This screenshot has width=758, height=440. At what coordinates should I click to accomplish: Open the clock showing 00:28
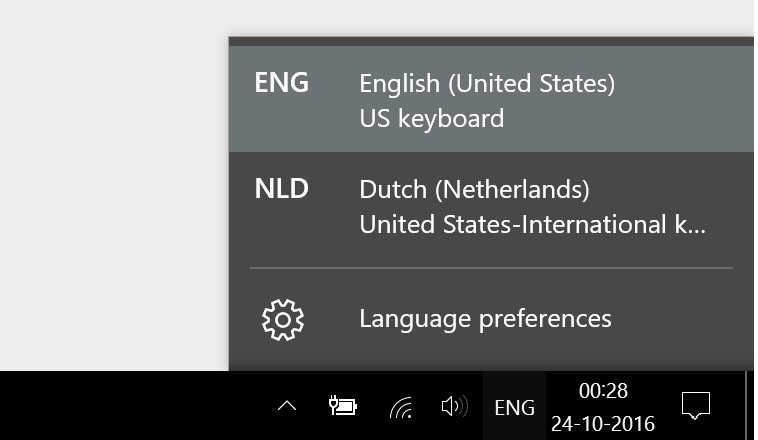(x=603, y=391)
